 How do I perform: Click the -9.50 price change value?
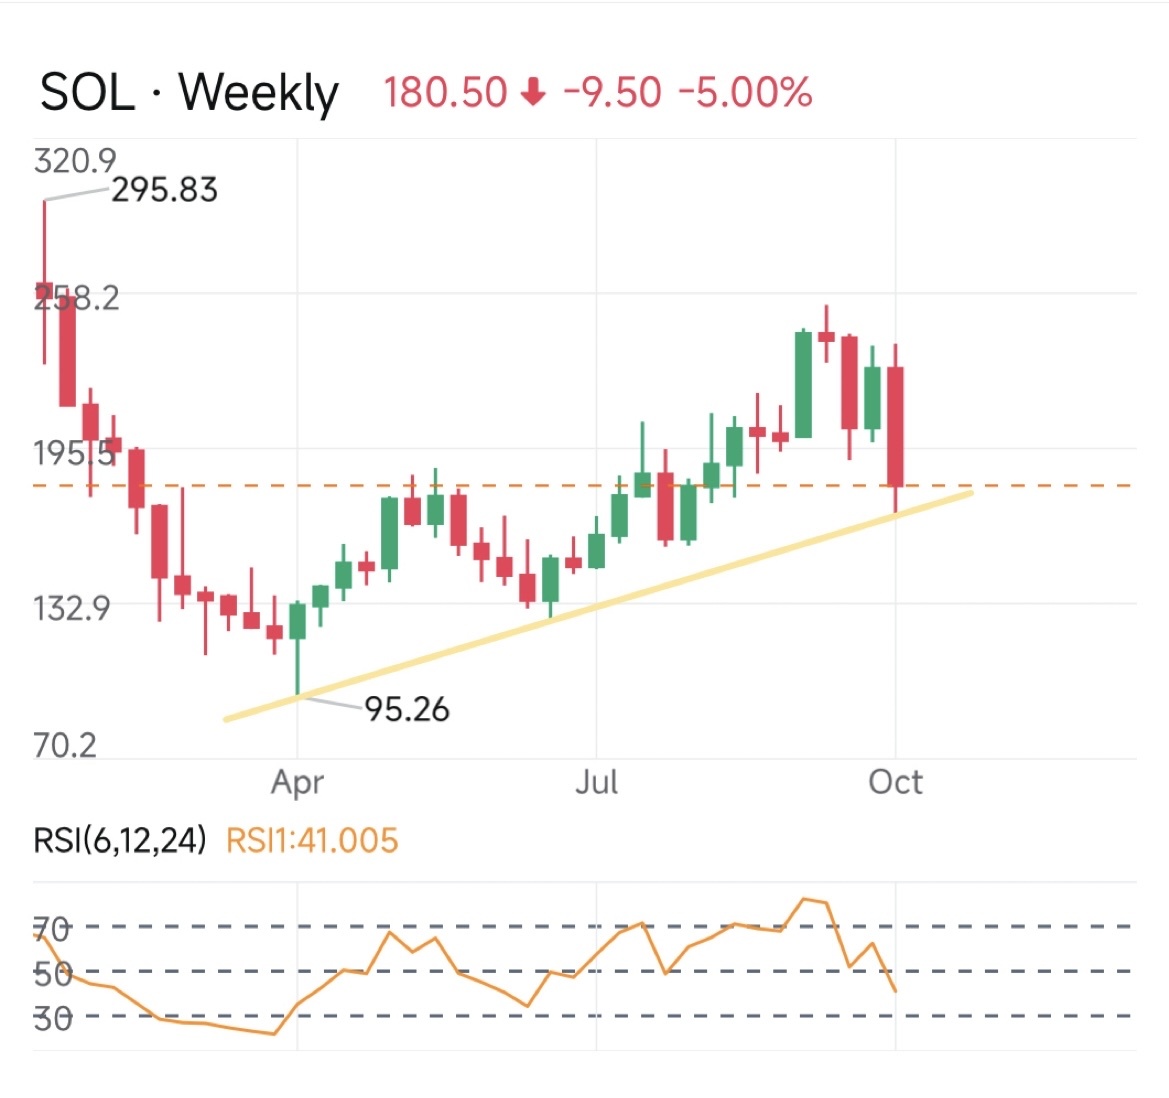point(612,93)
